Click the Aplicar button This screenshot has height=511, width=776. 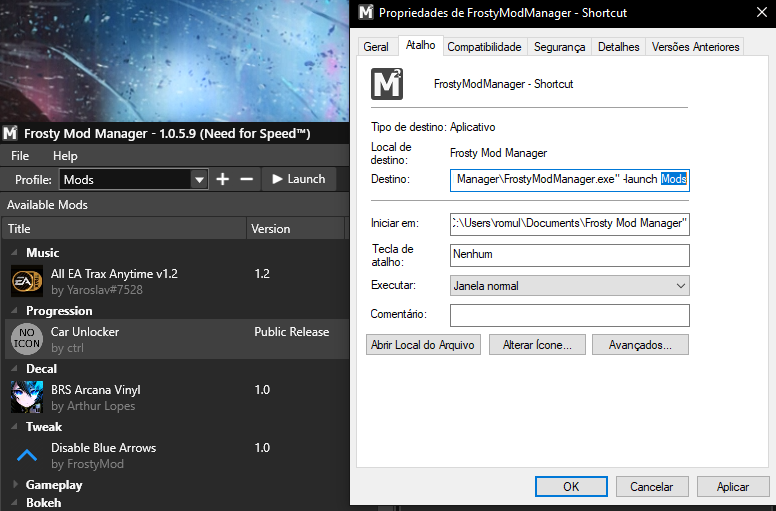click(x=733, y=487)
